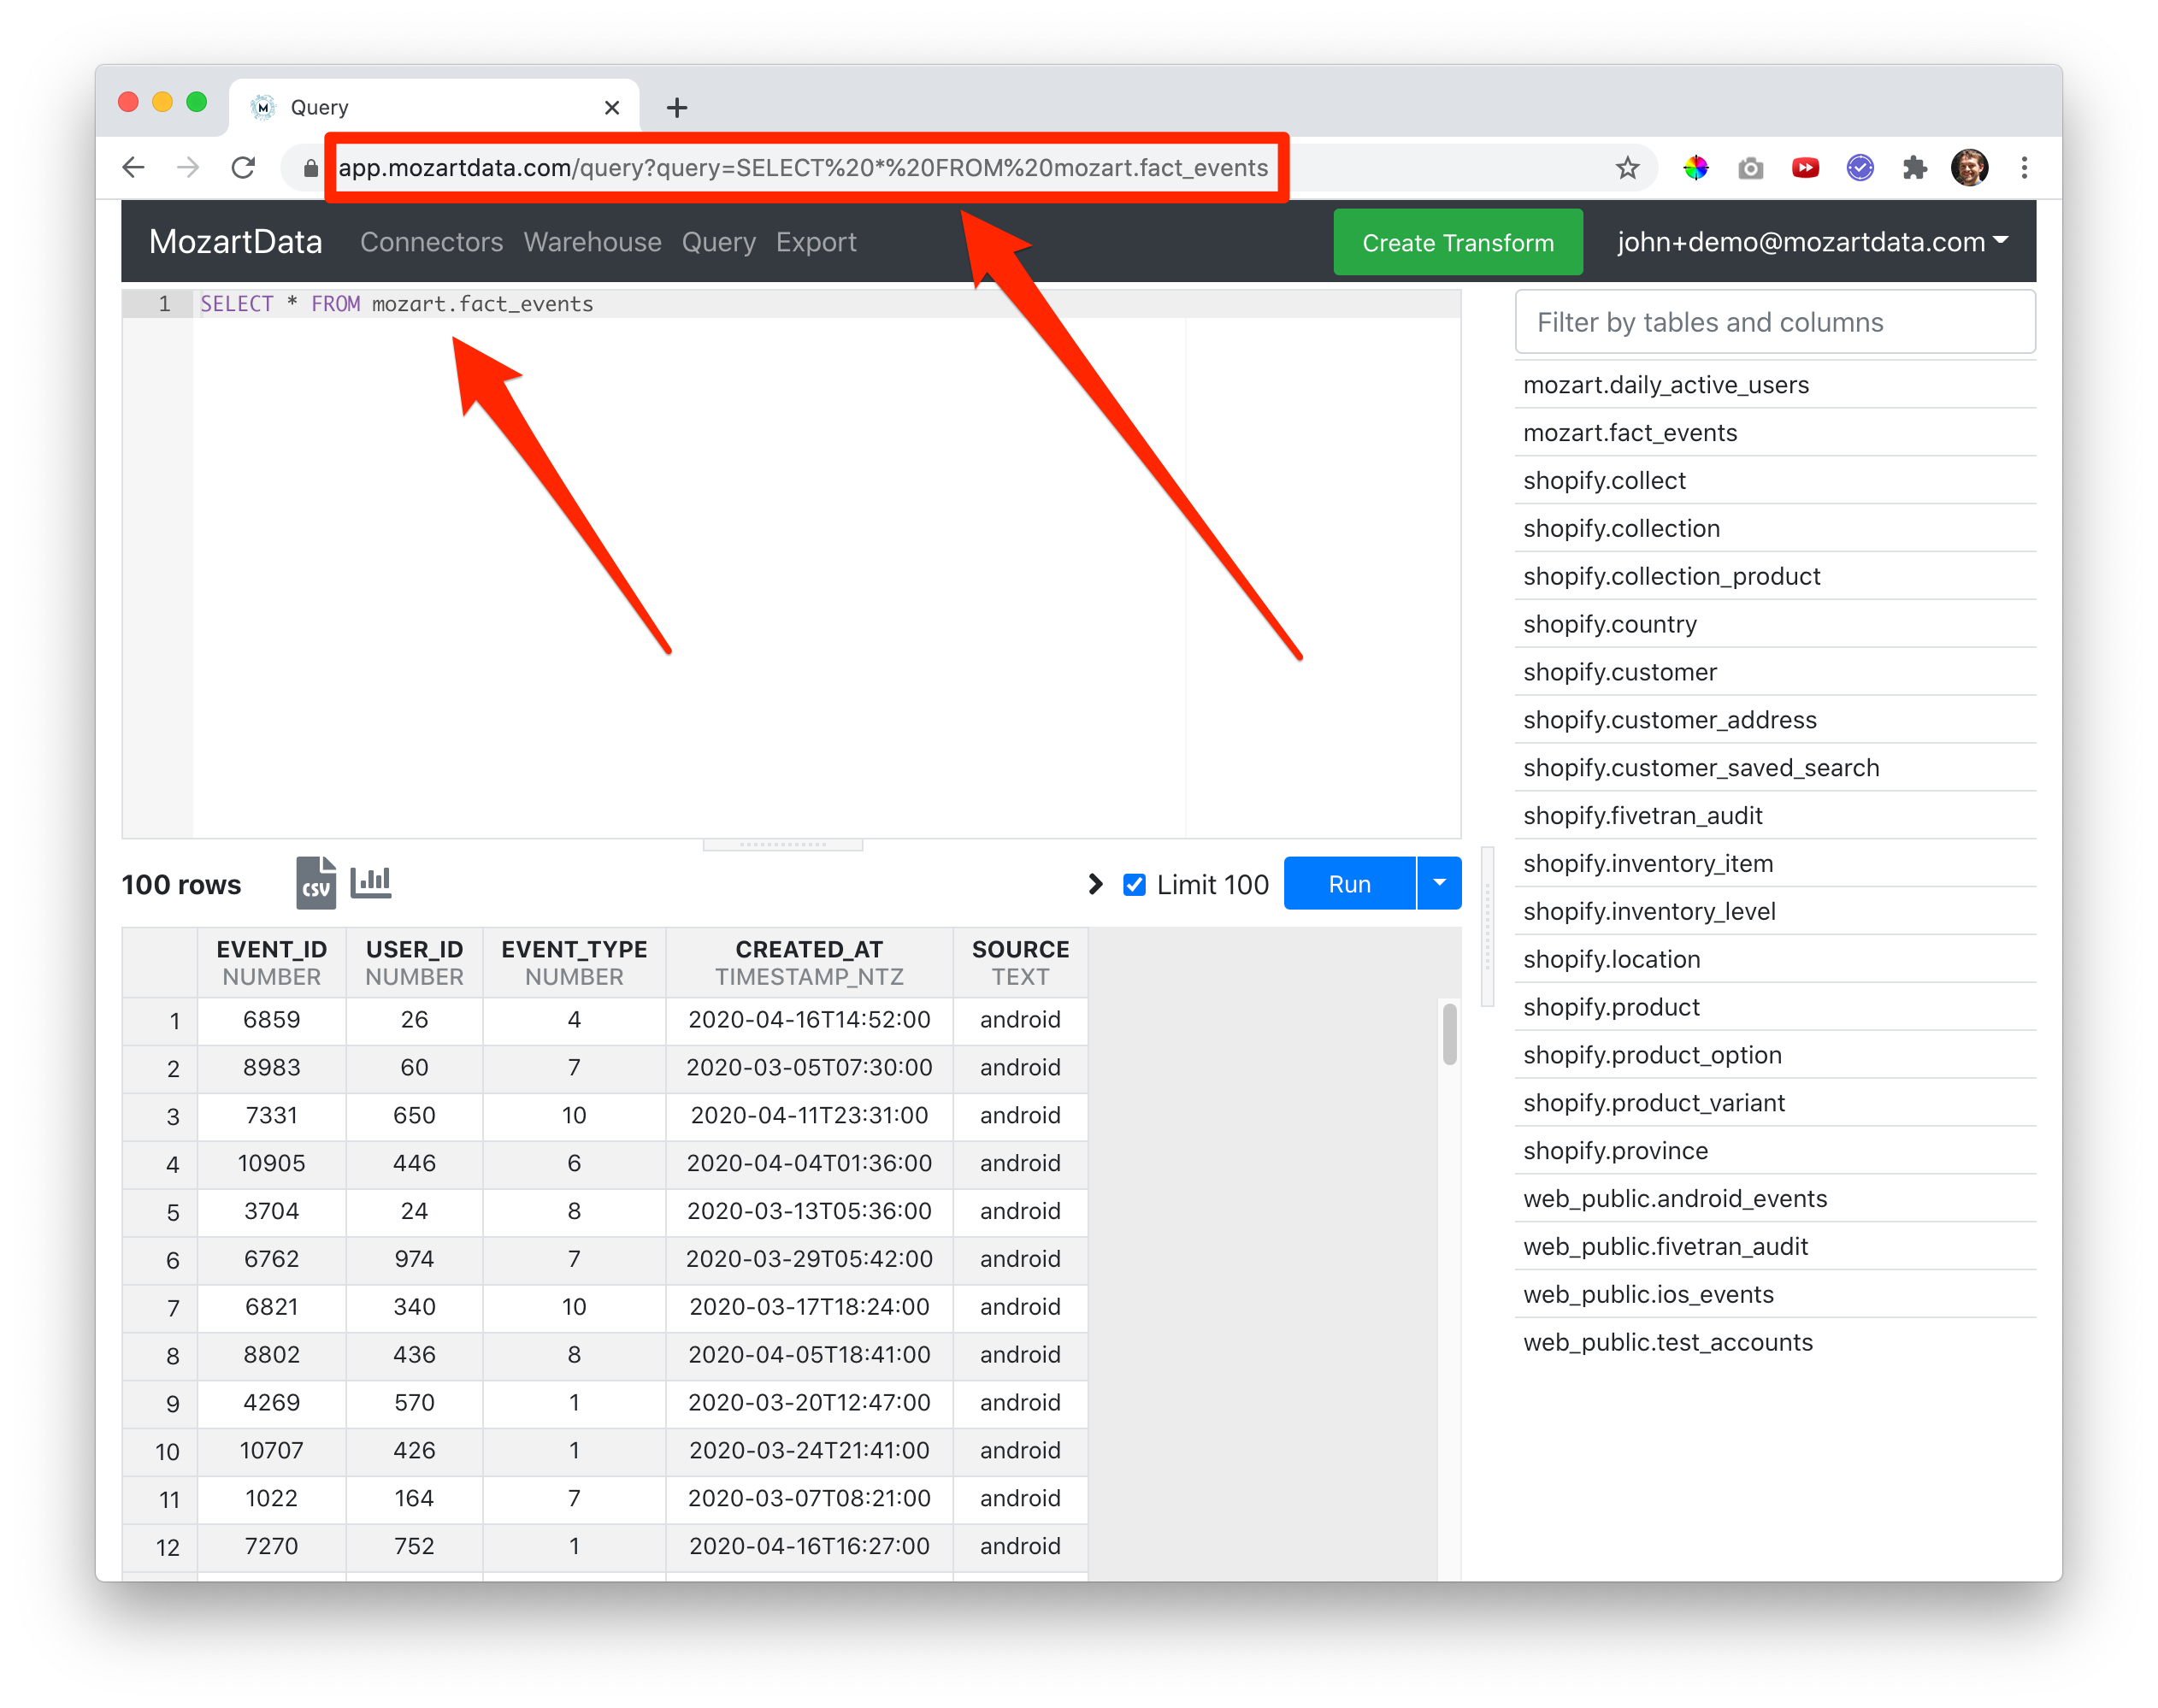Image resolution: width=2158 pixels, height=1708 pixels.
Task: Open Chrome three-dot menu
Action: (x=2024, y=167)
